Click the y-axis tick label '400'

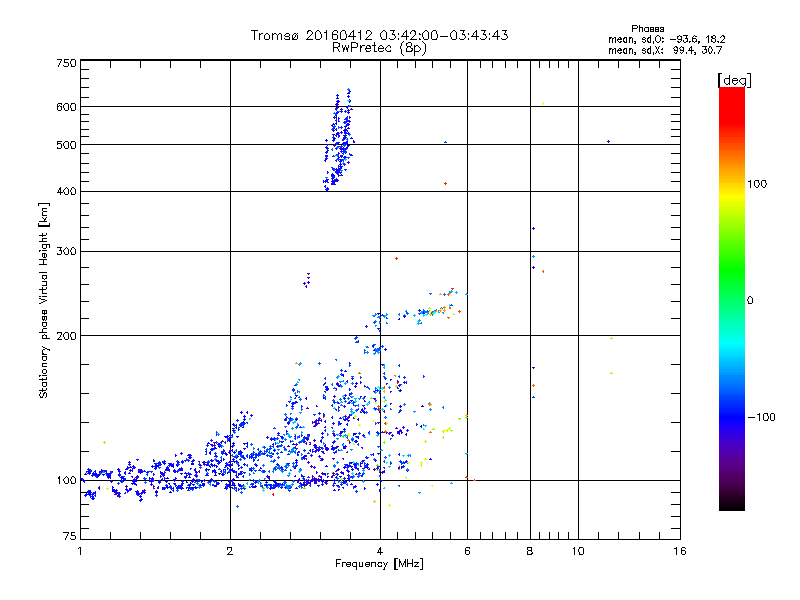click(66, 191)
